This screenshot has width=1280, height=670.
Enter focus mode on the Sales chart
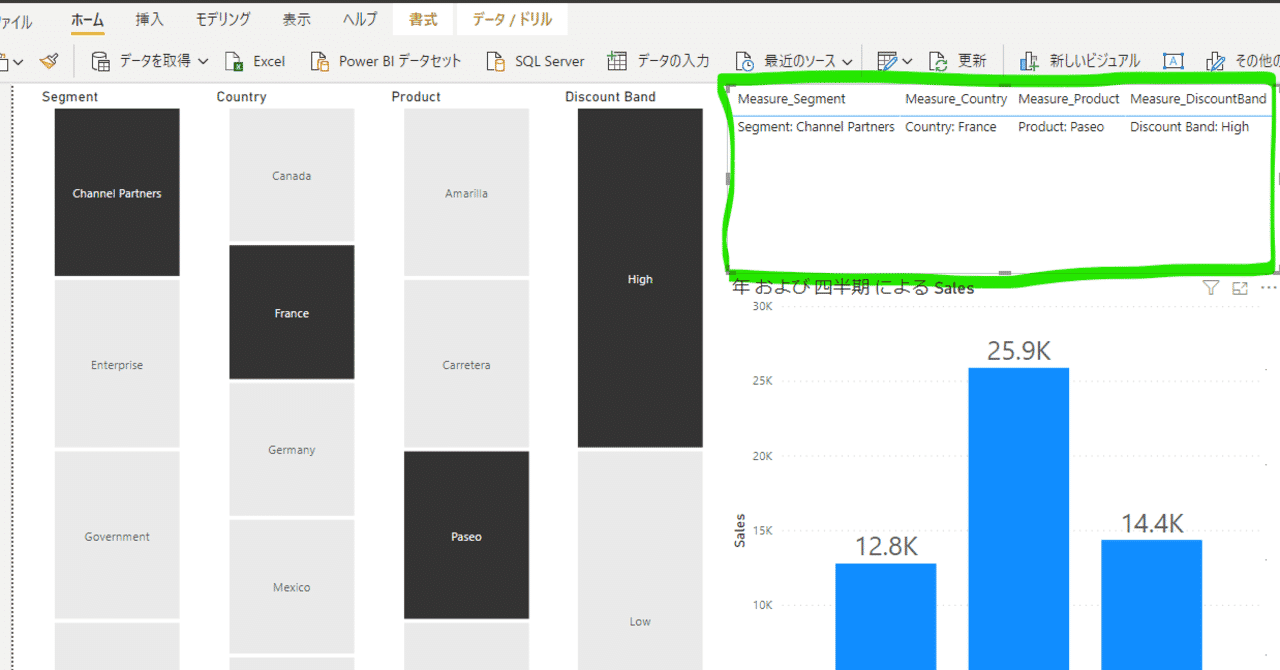click(x=1240, y=288)
